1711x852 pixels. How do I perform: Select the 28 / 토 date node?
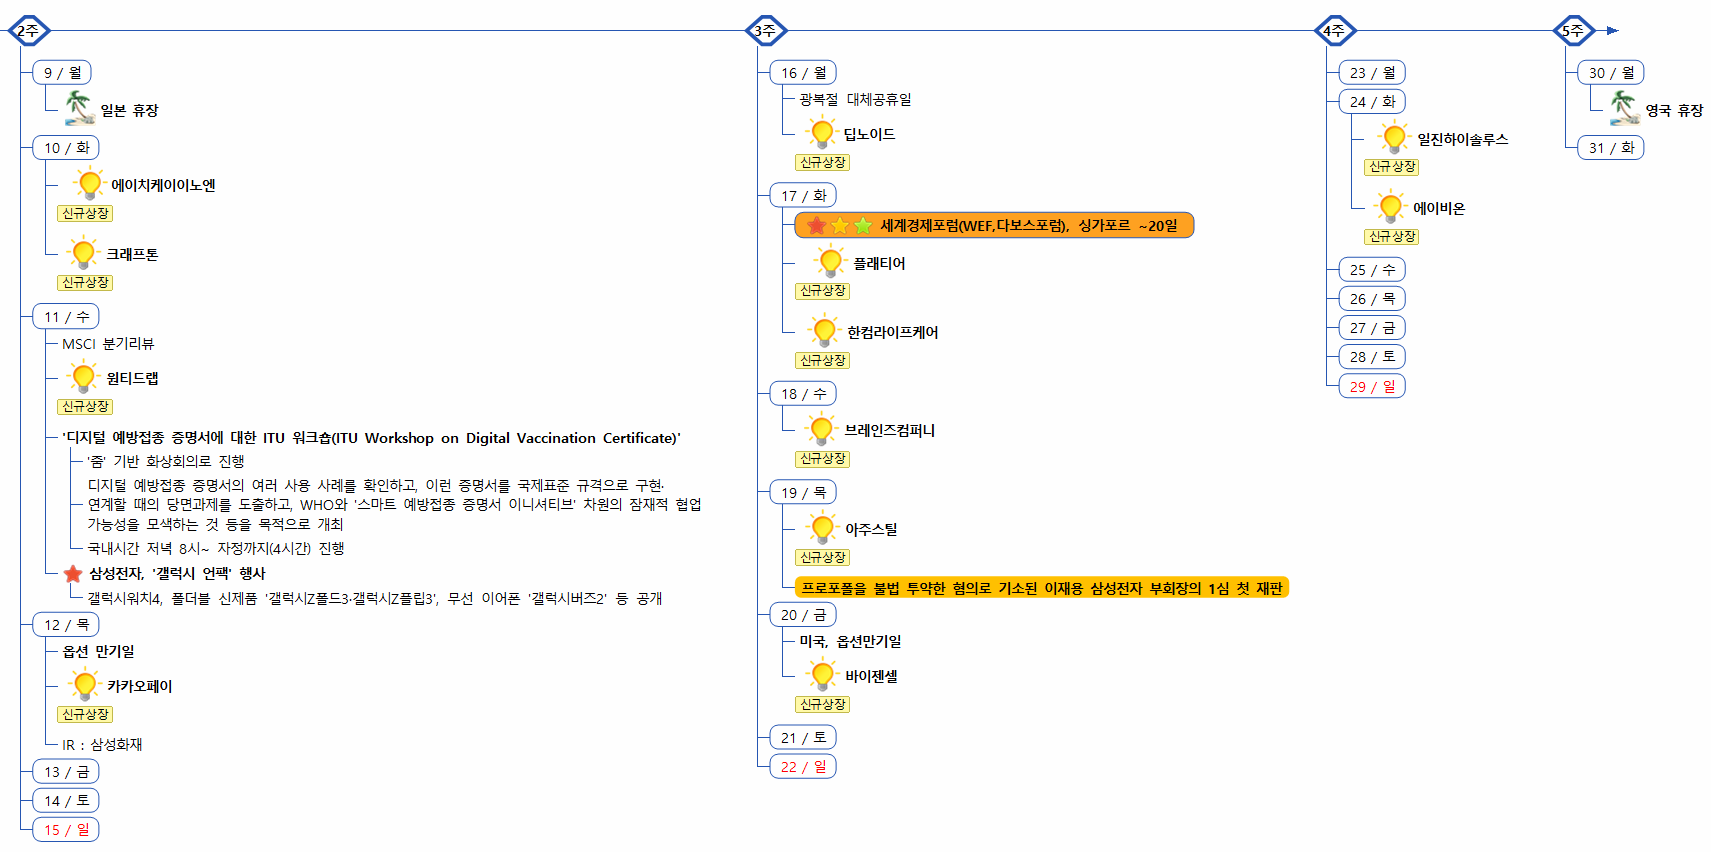(x=1372, y=356)
